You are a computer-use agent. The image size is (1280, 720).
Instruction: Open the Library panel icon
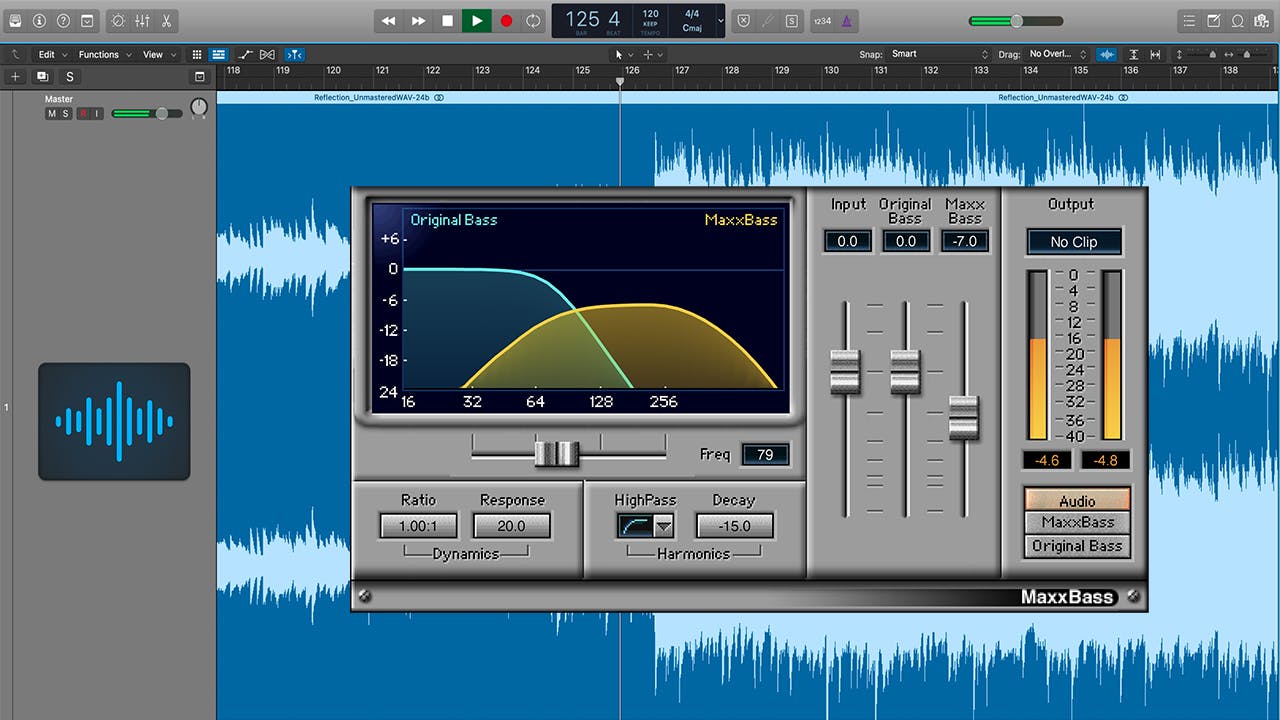click(x=15, y=20)
